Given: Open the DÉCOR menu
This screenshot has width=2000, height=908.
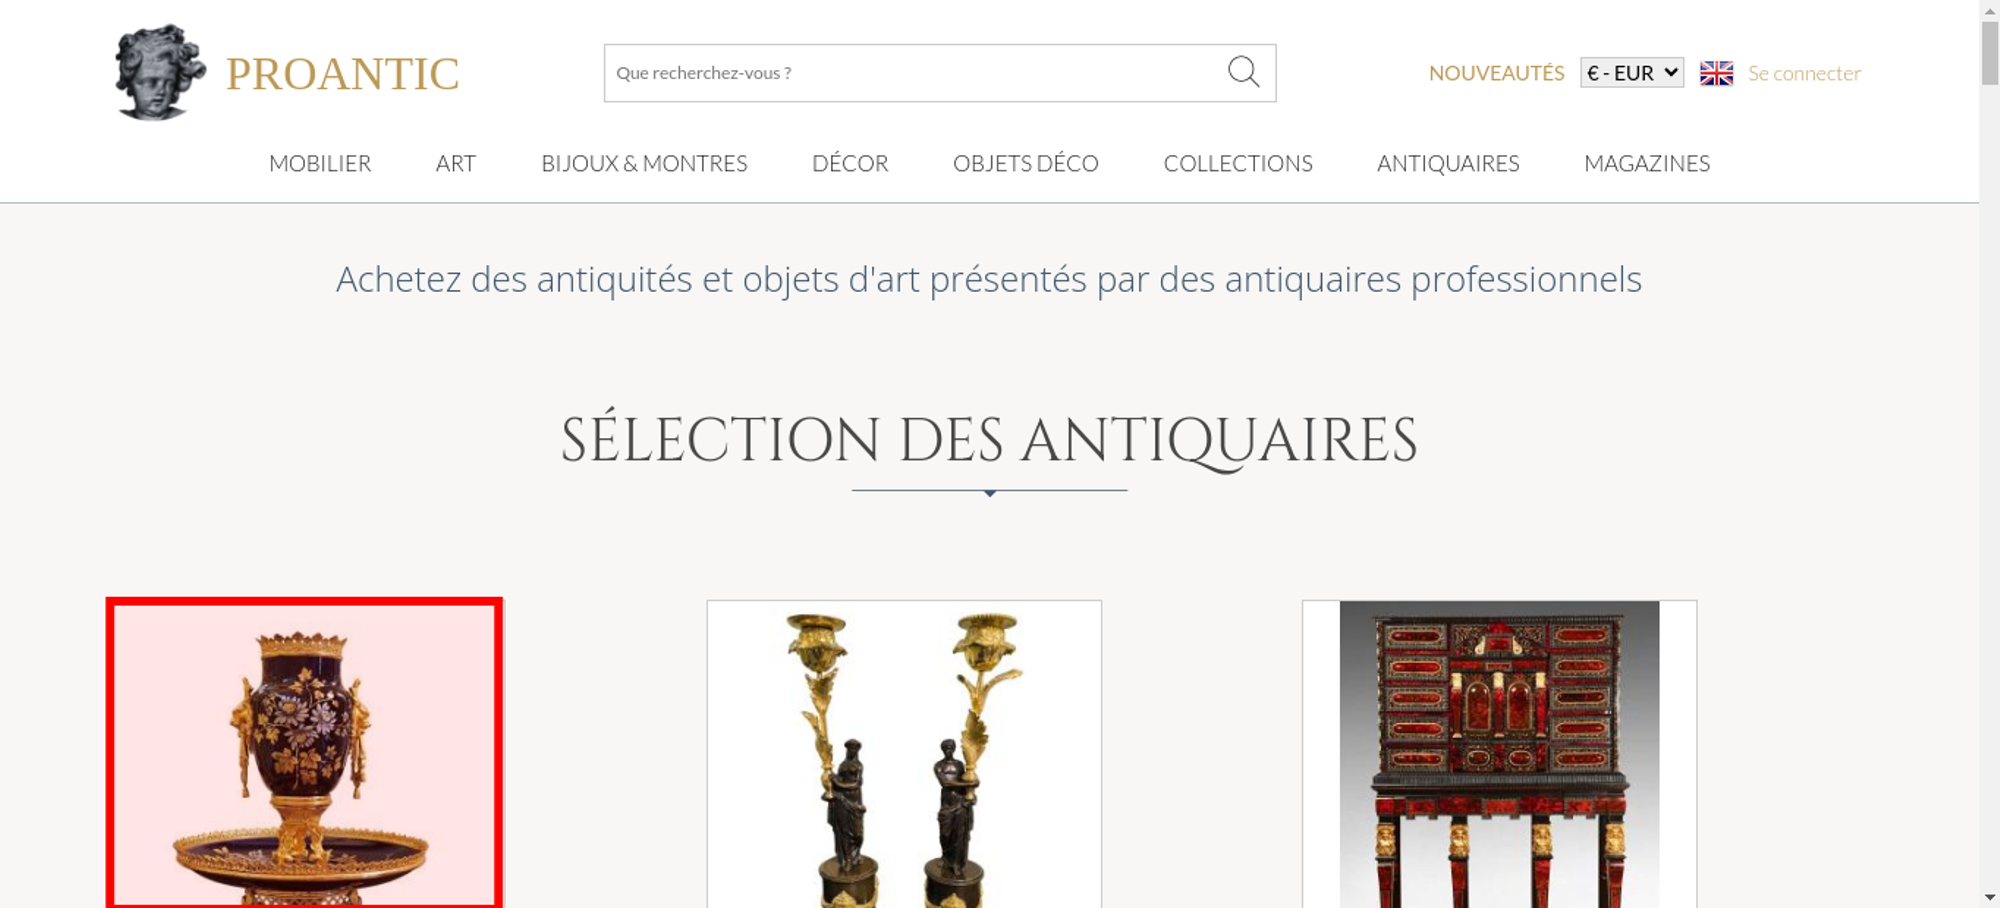Looking at the screenshot, I should click(x=850, y=163).
